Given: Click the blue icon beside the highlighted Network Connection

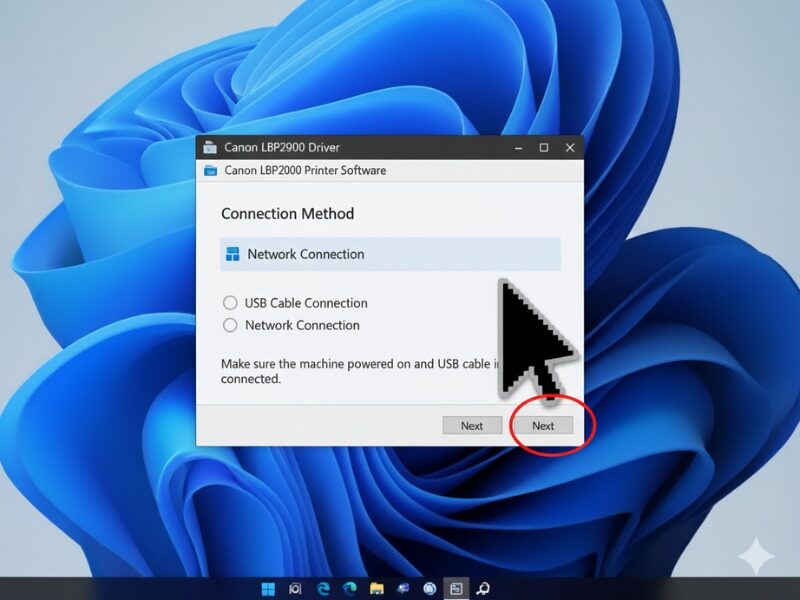Looking at the screenshot, I should pos(233,254).
